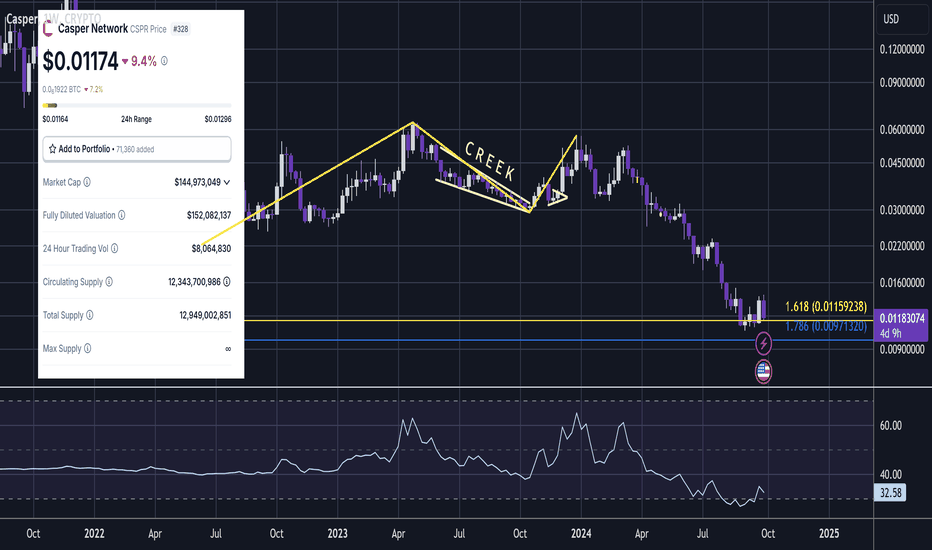Open the Market Cap info icon
The height and width of the screenshot is (550, 932).
click(87, 182)
